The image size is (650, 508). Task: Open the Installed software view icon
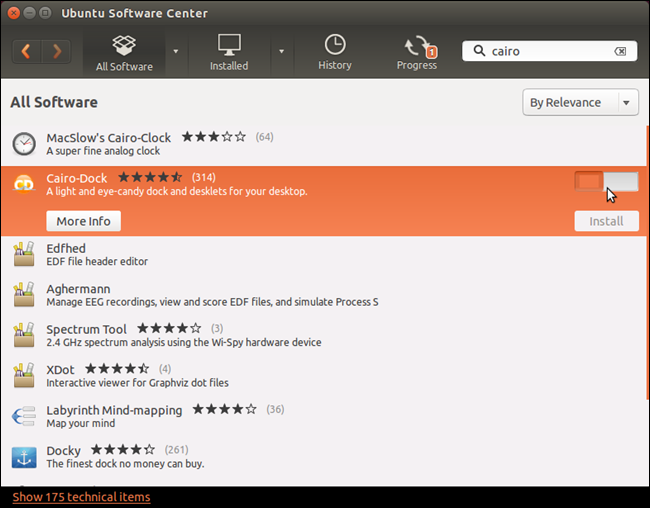229,45
